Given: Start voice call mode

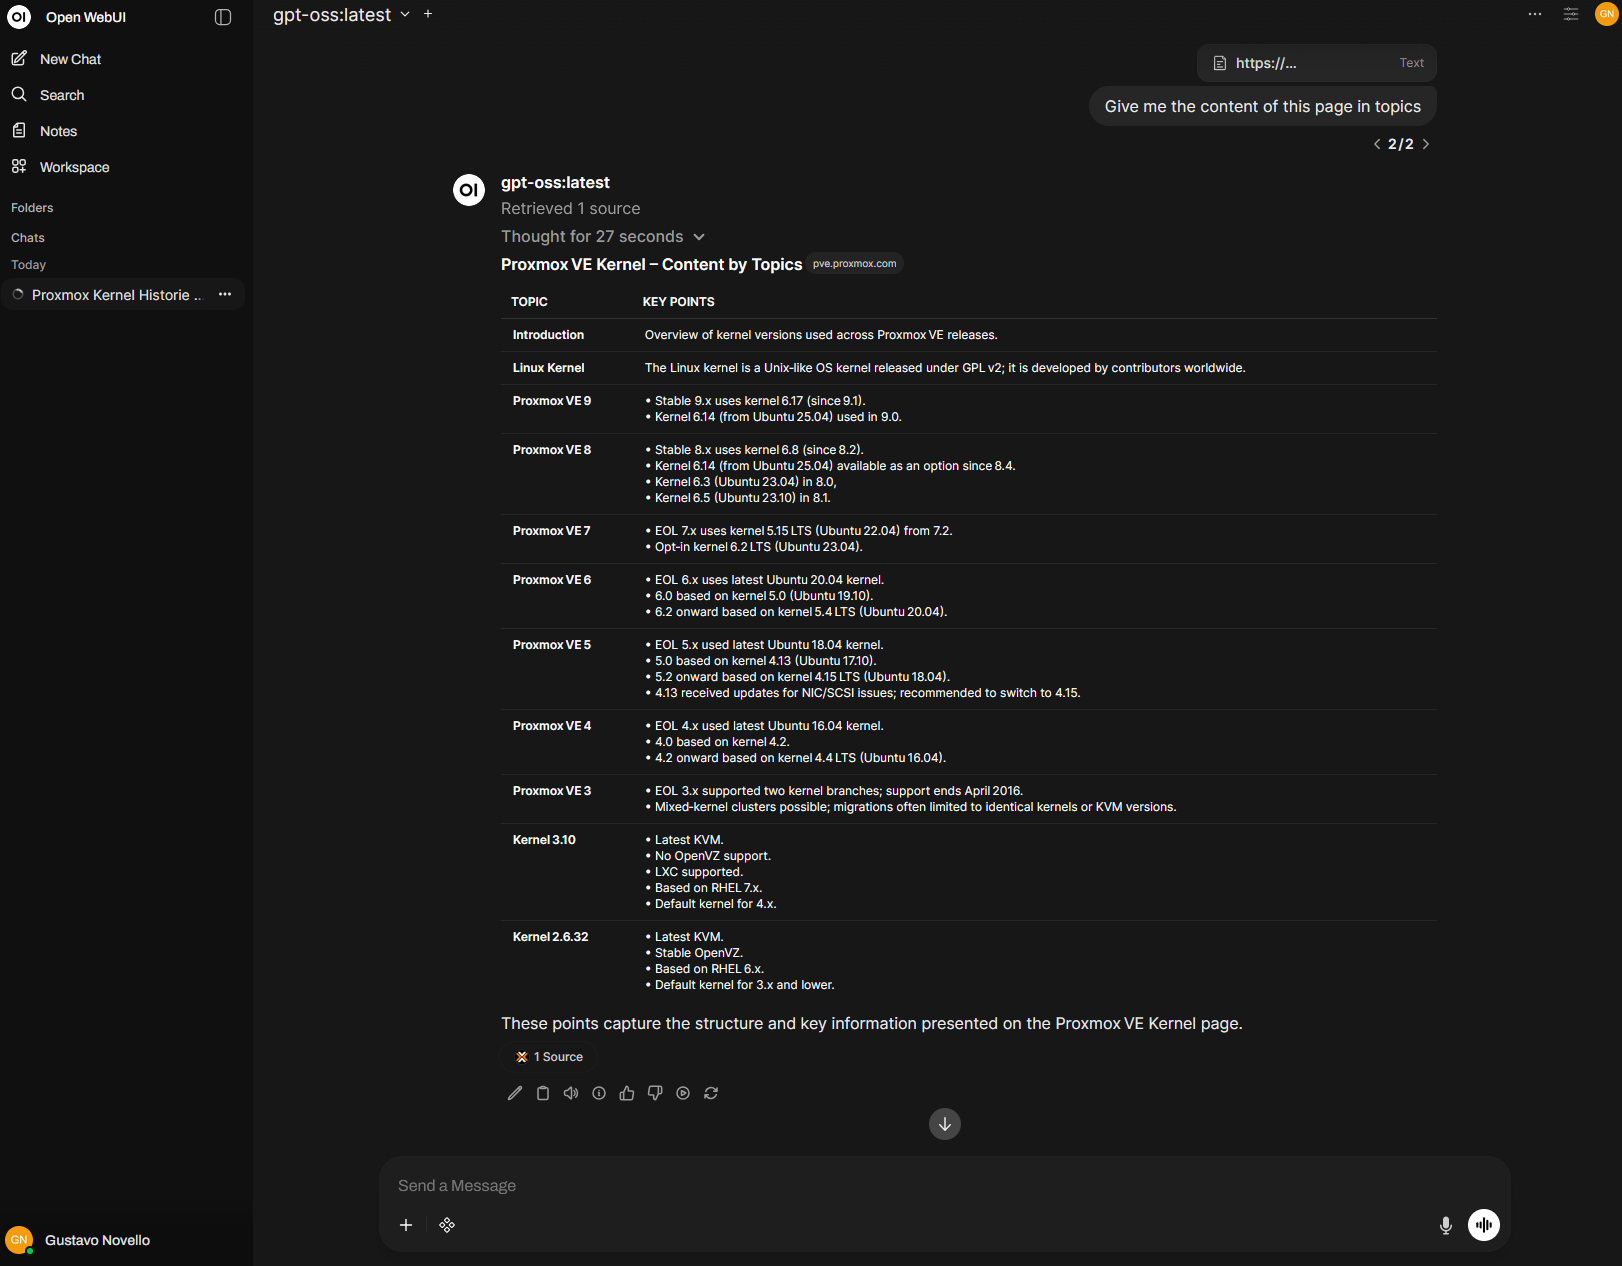Looking at the screenshot, I should pyautogui.click(x=1483, y=1225).
